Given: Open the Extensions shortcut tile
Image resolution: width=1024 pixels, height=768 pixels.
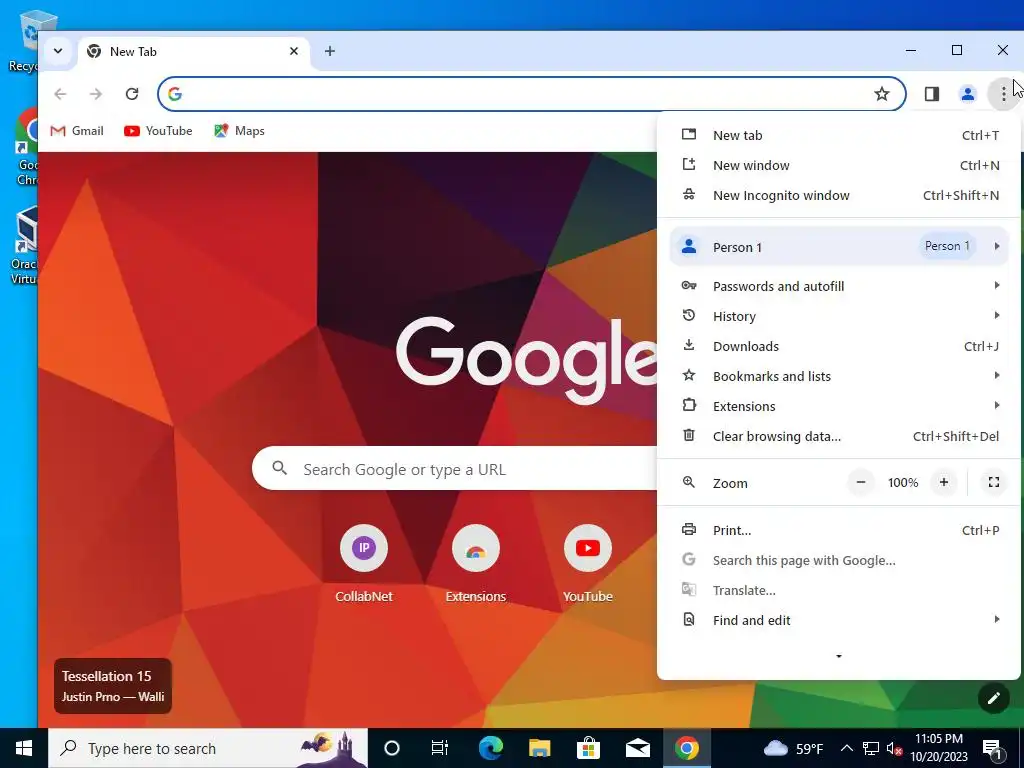Looking at the screenshot, I should click(475, 564).
